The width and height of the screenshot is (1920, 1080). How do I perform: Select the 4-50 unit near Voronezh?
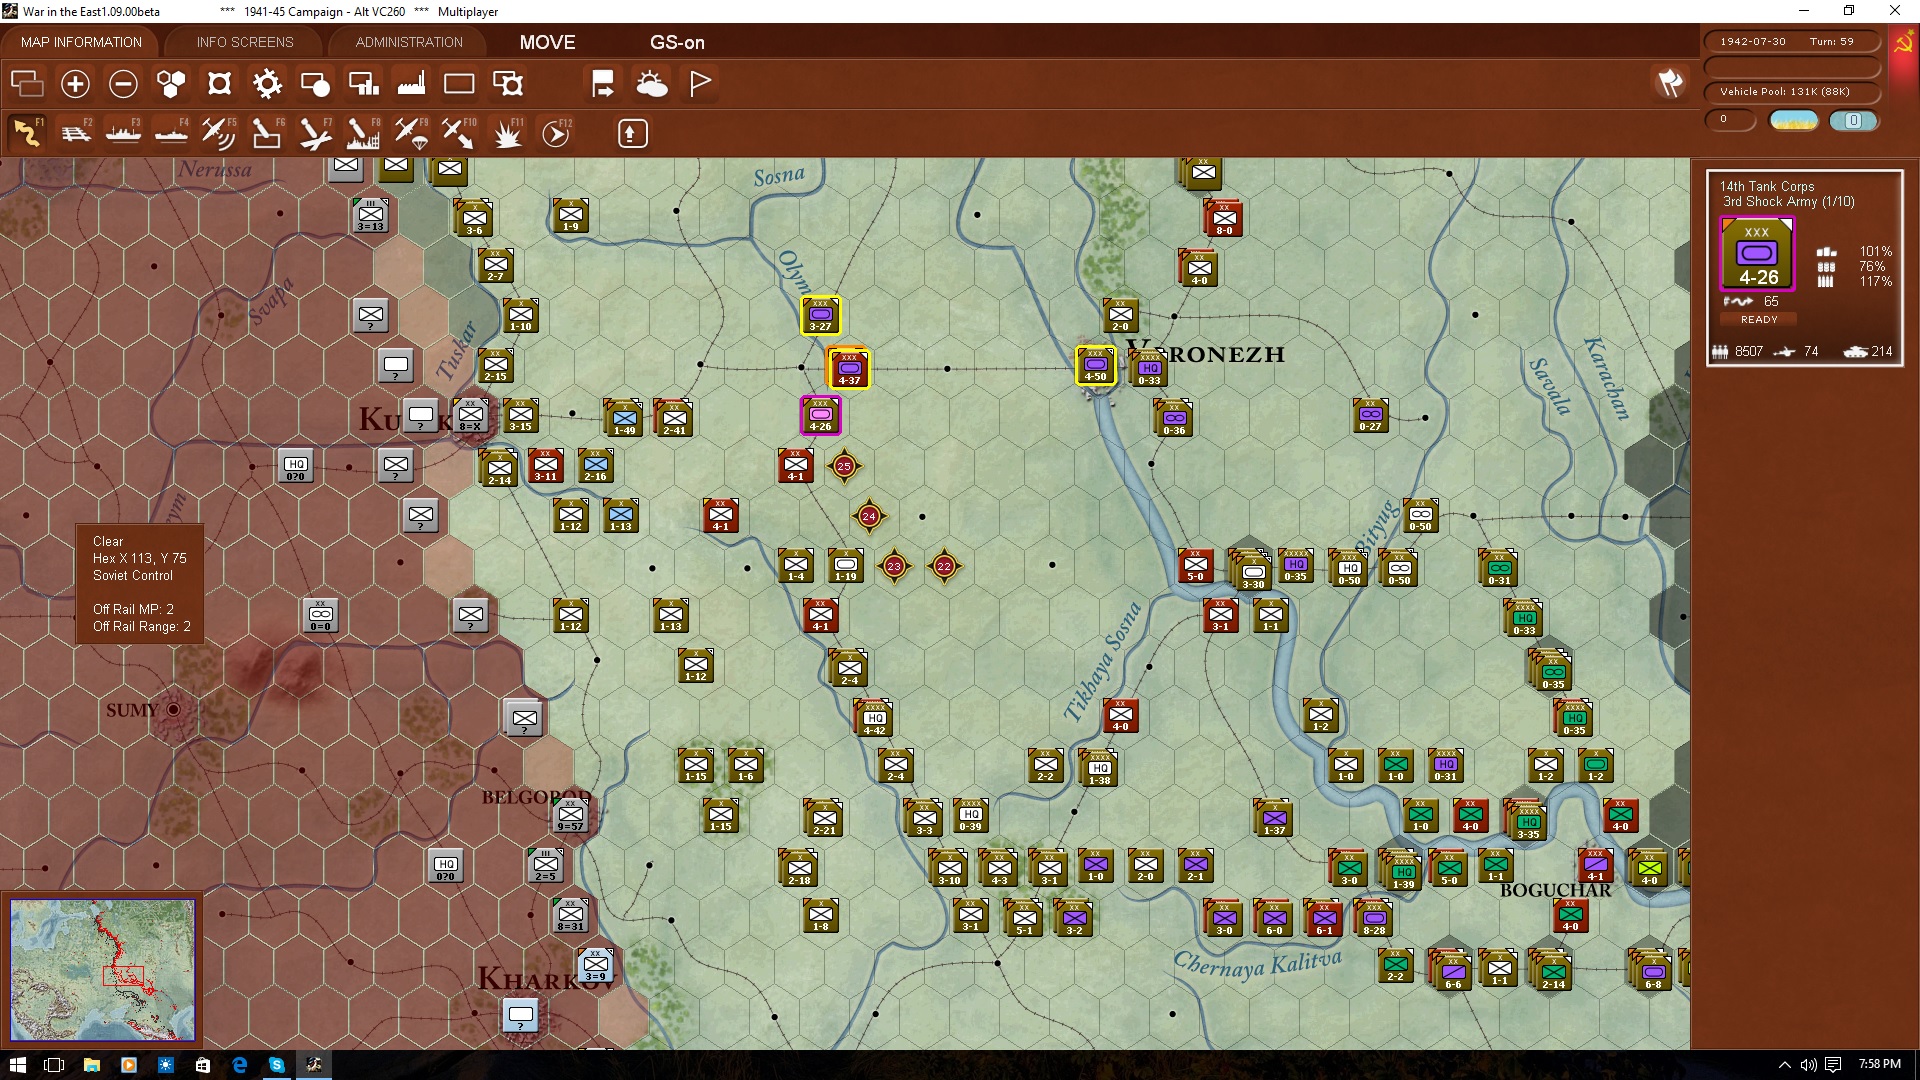tap(1095, 365)
